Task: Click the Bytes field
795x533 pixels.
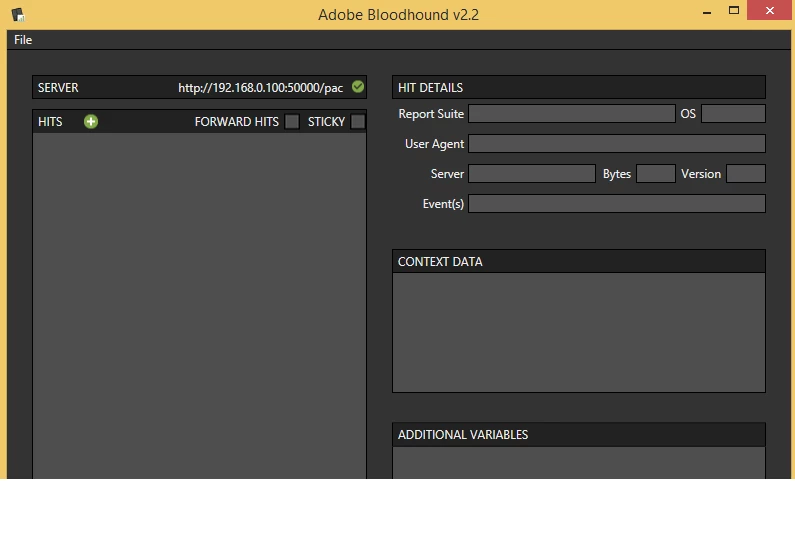Action: [656, 173]
